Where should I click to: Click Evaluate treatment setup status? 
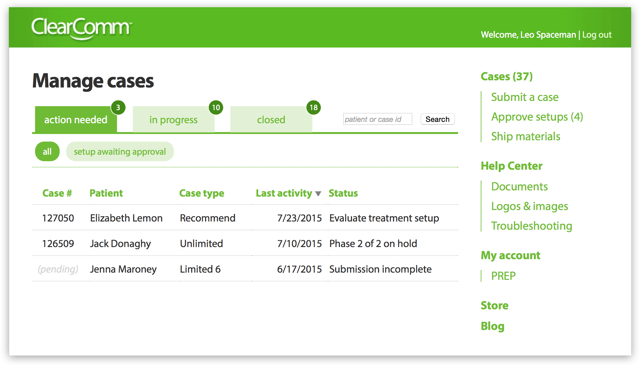[384, 218]
